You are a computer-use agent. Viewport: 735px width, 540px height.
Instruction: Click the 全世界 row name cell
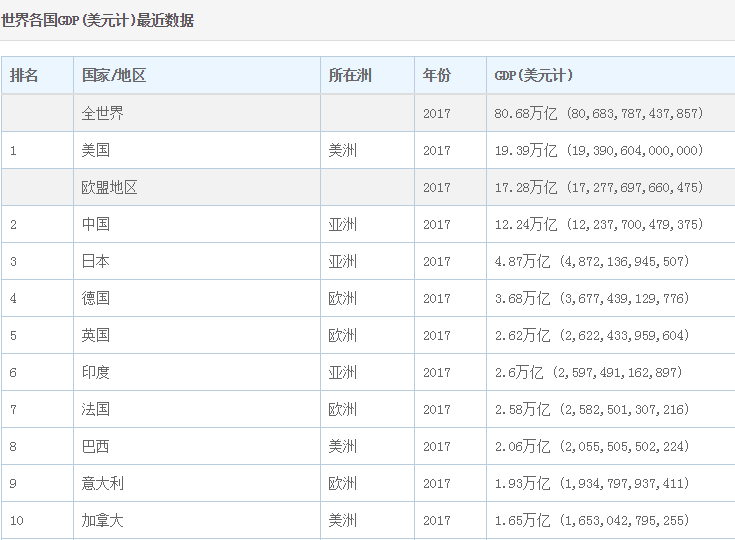[102, 113]
